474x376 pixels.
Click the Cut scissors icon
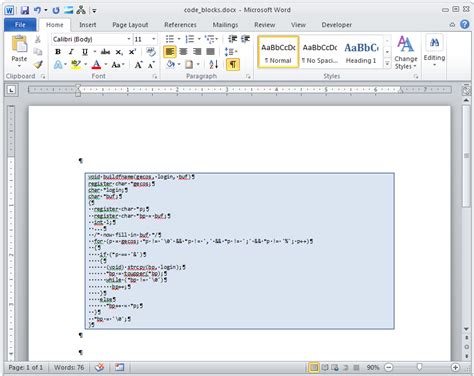(x=38, y=39)
